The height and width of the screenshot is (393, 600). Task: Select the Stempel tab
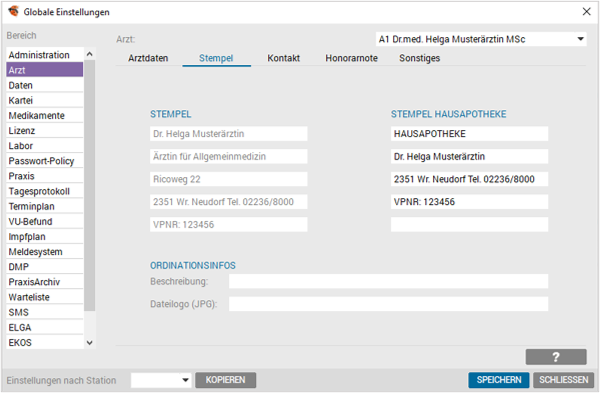[216, 58]
